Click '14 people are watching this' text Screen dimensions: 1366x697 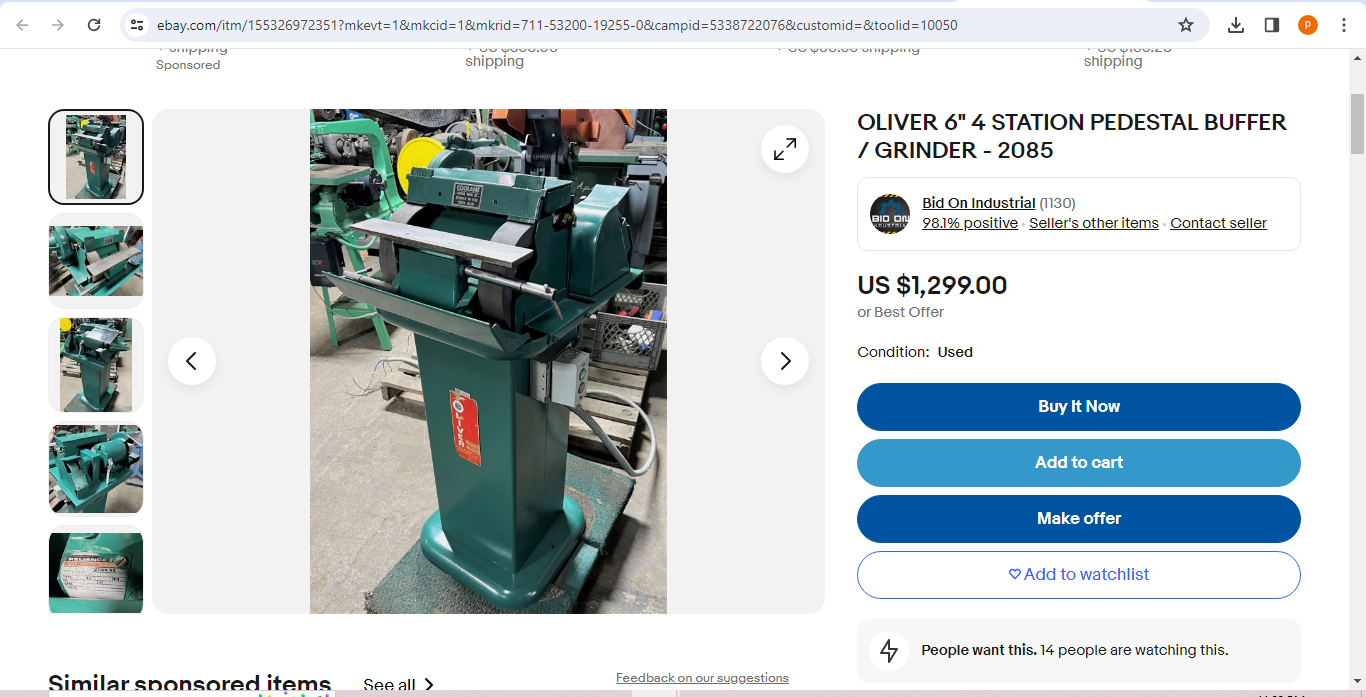click(1134, 650)
